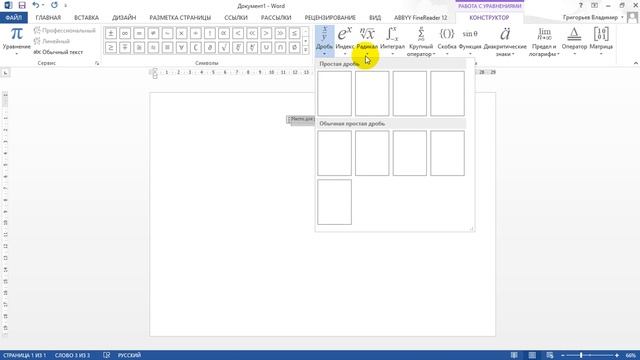Open the Радикал gallery
This screenshot has height=360, width=640.
click(x=367, y=41)
